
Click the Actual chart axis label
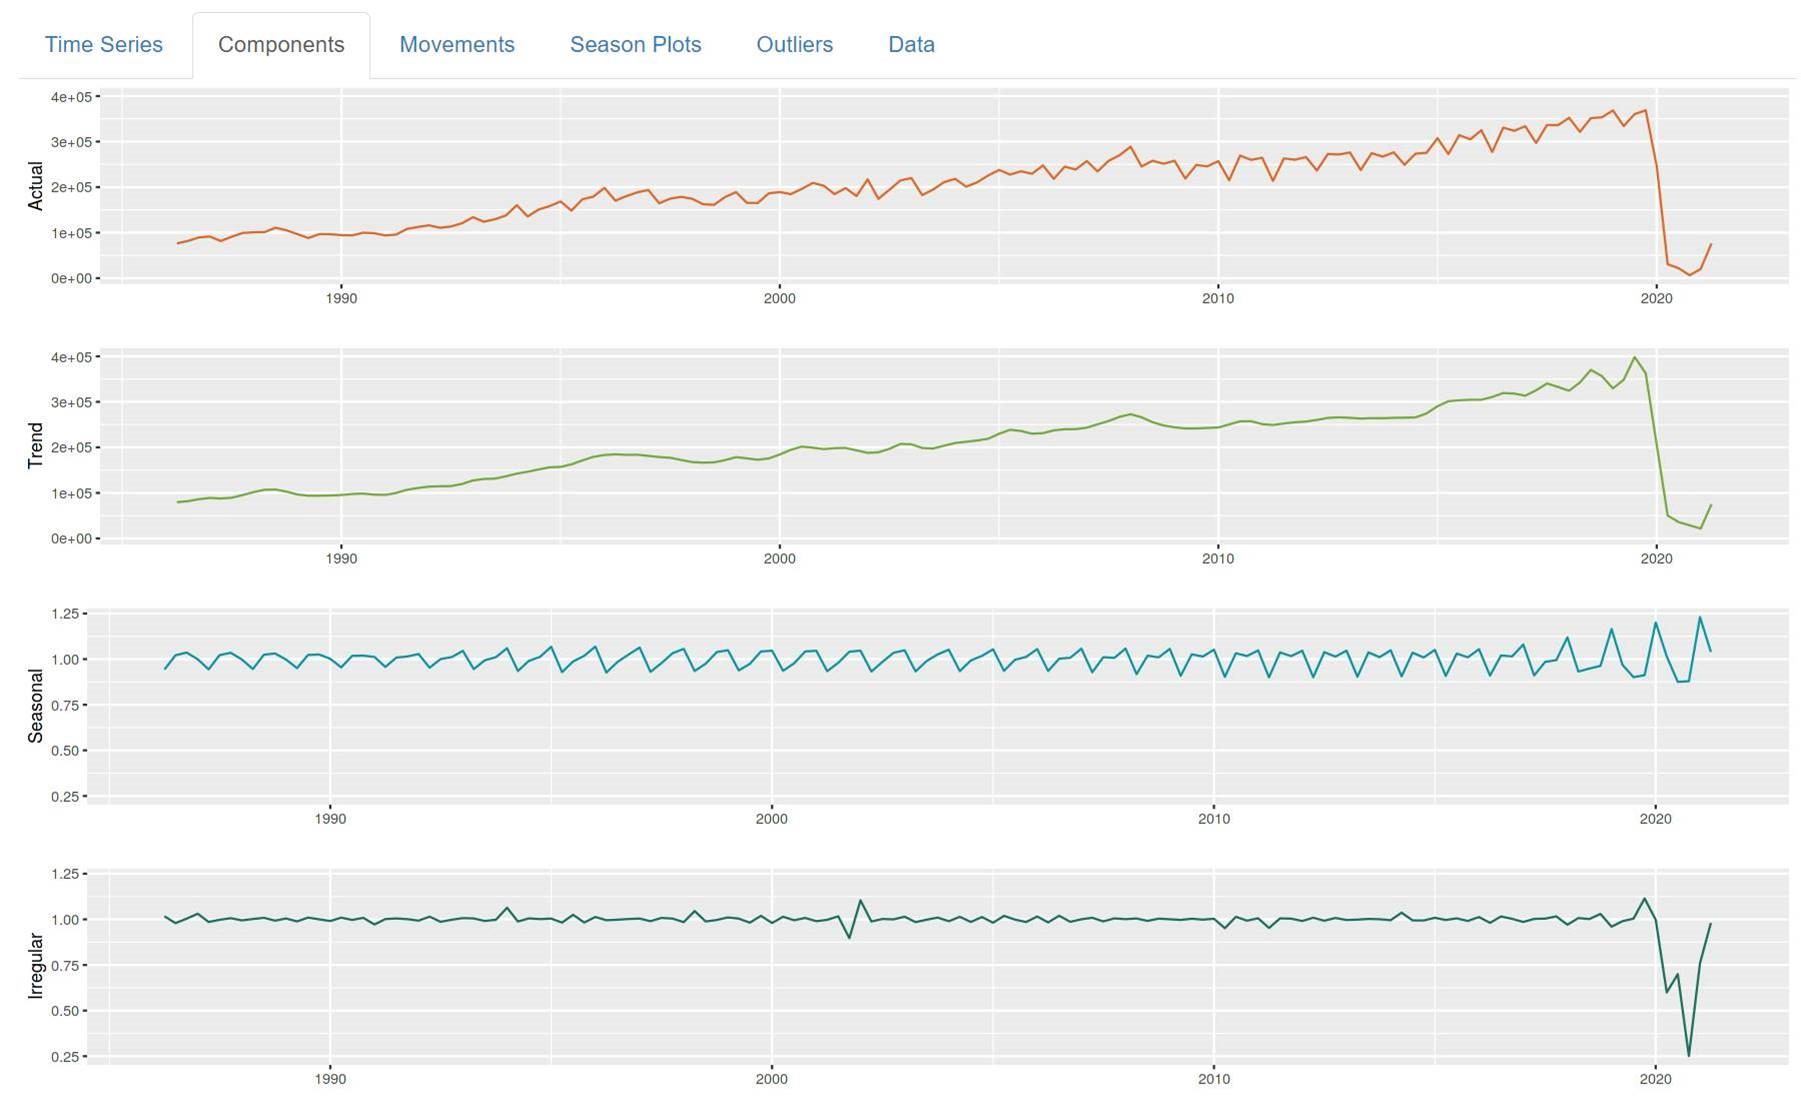(36, 186)
